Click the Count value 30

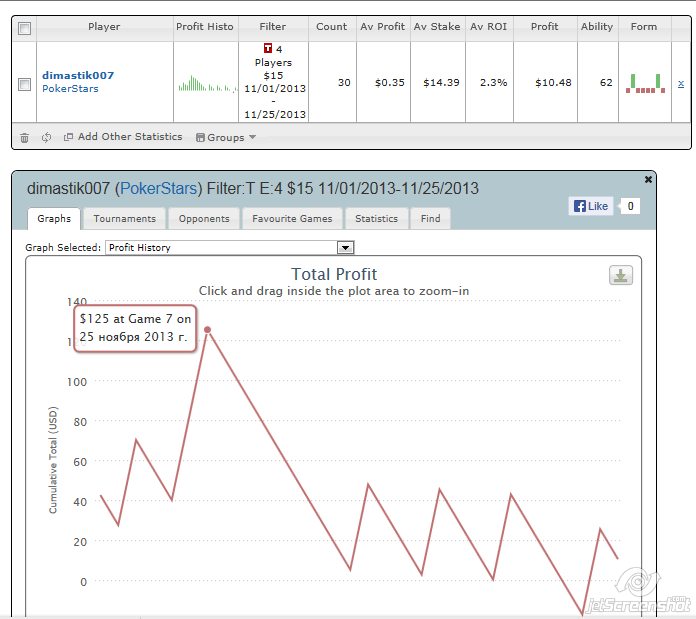[x=344, y=83]
